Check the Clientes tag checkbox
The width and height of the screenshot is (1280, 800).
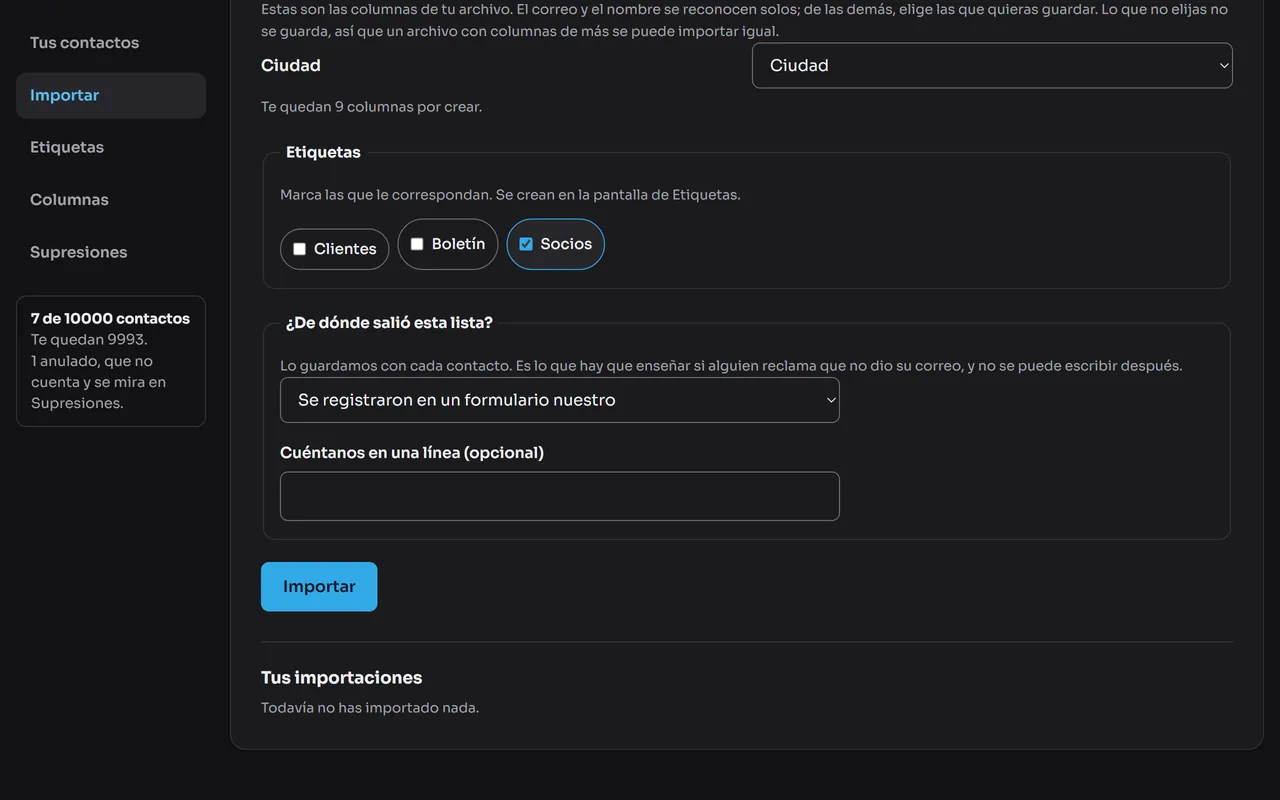[x=299, y=249]
